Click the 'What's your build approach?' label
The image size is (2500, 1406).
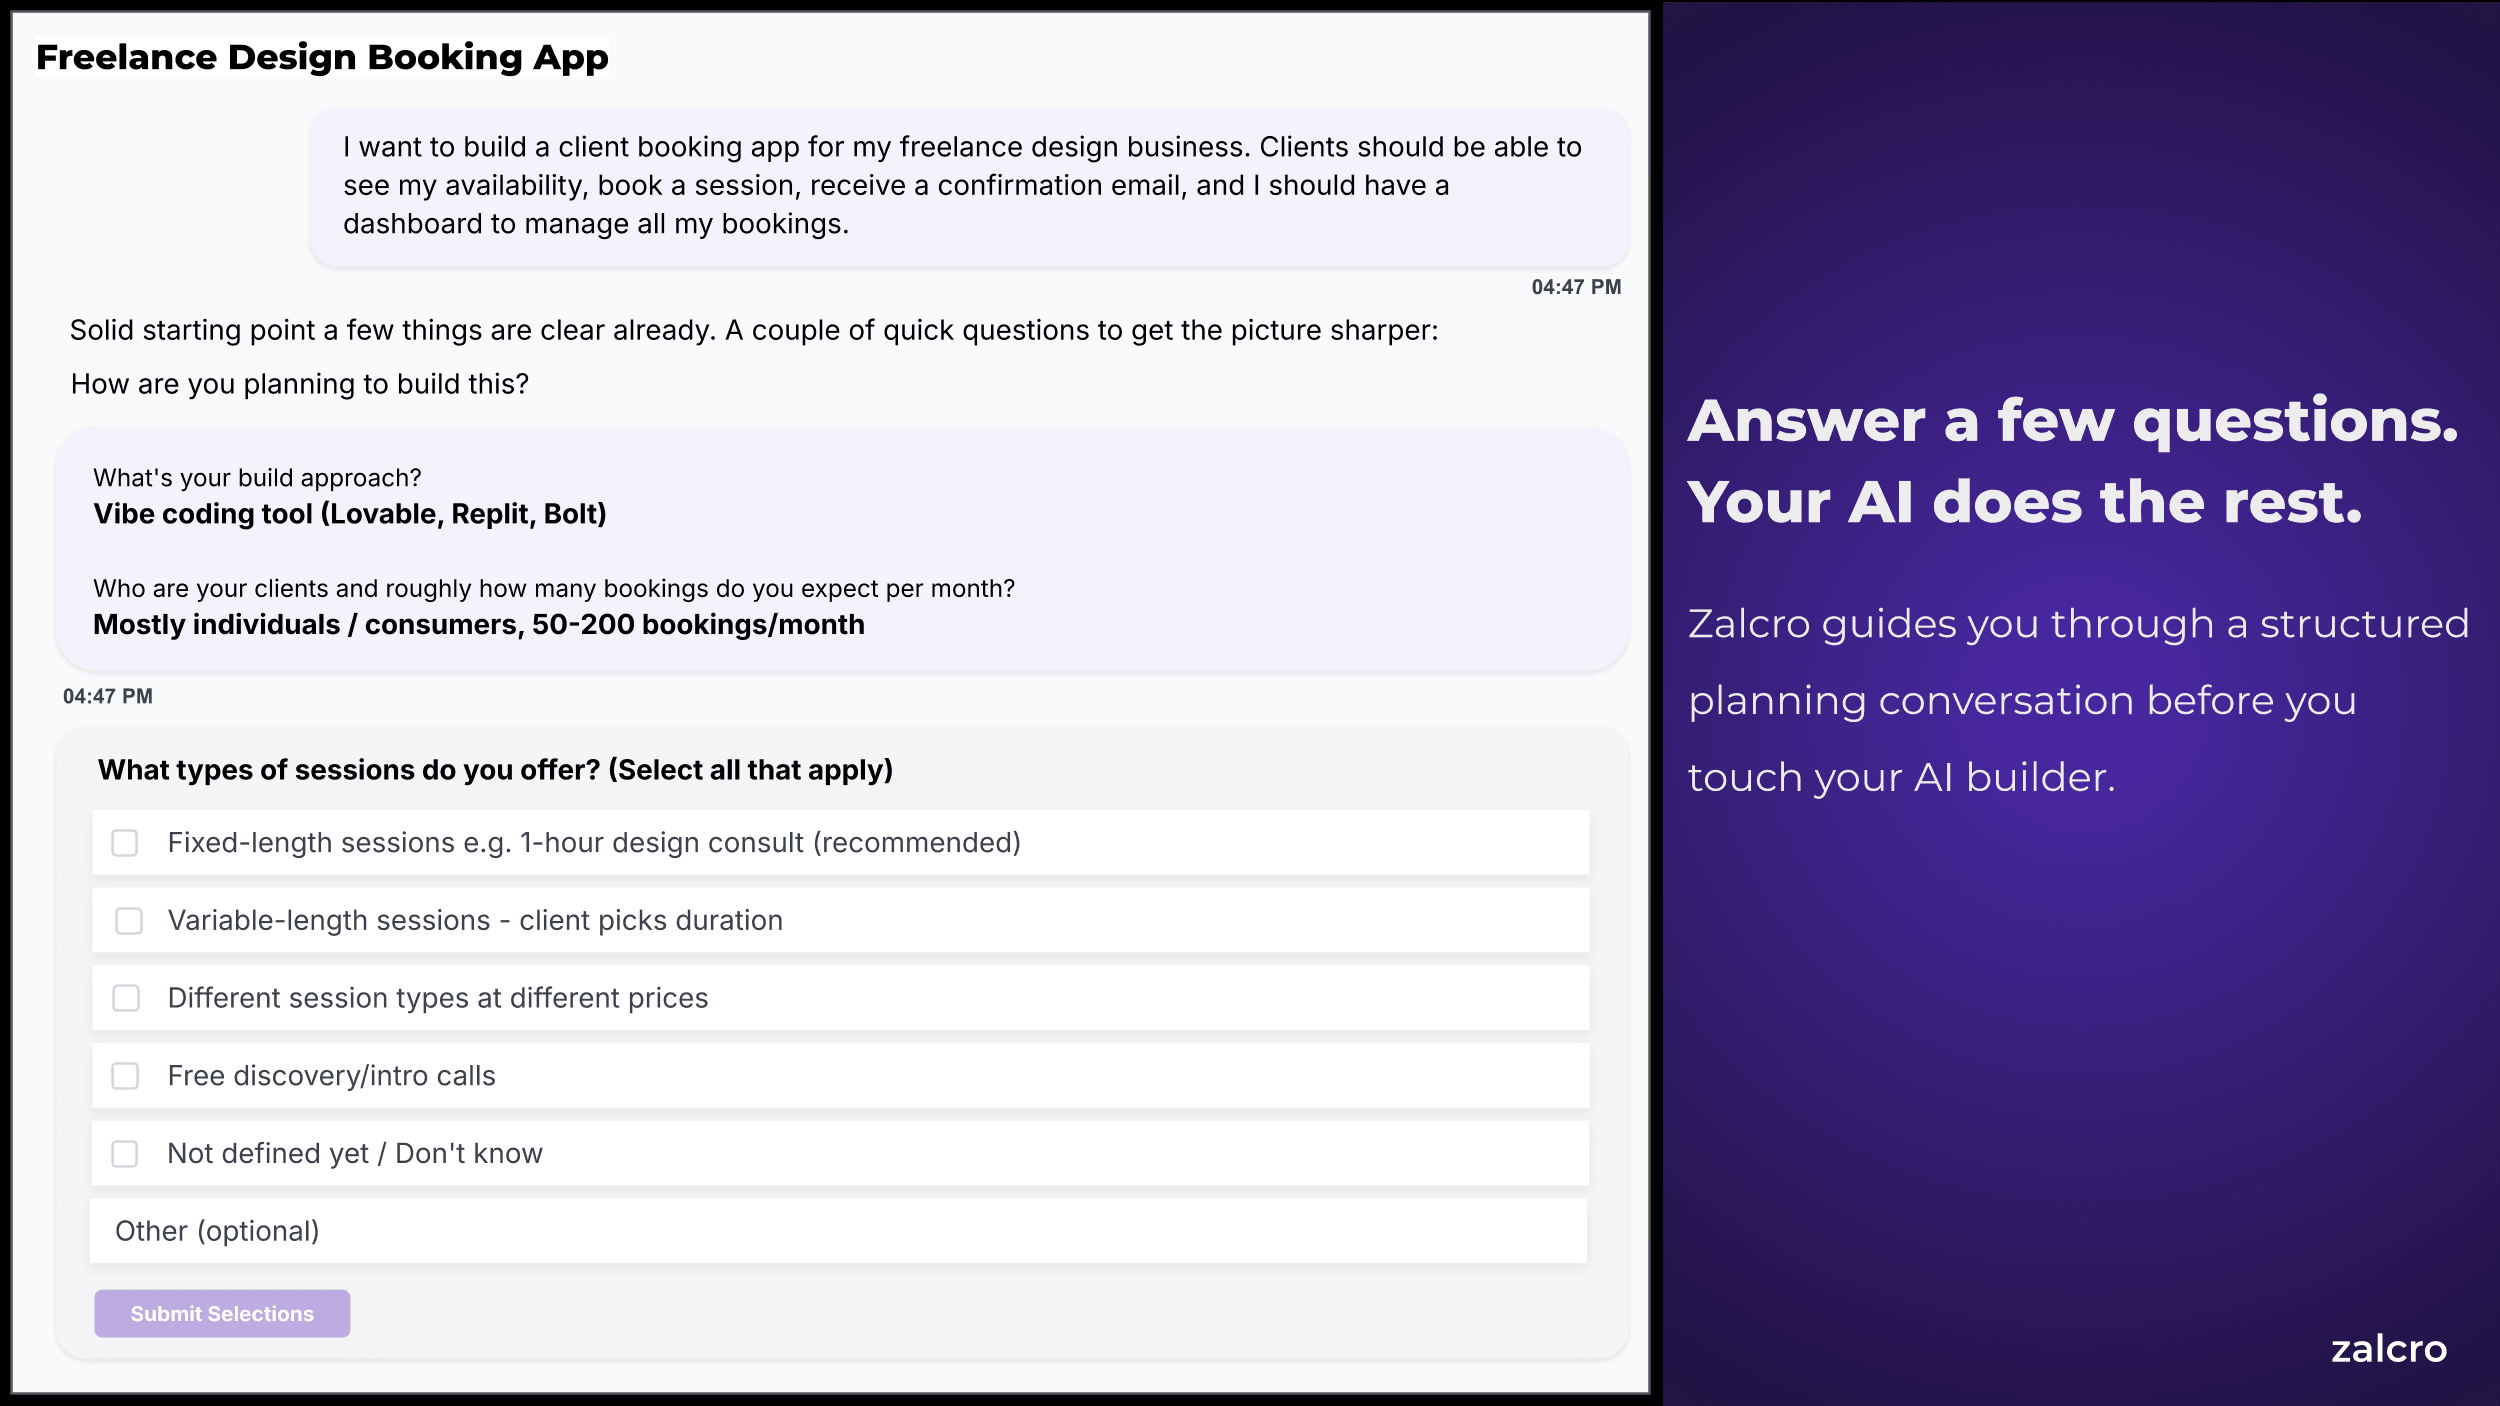pyautogui.click(x=257, y=478)
